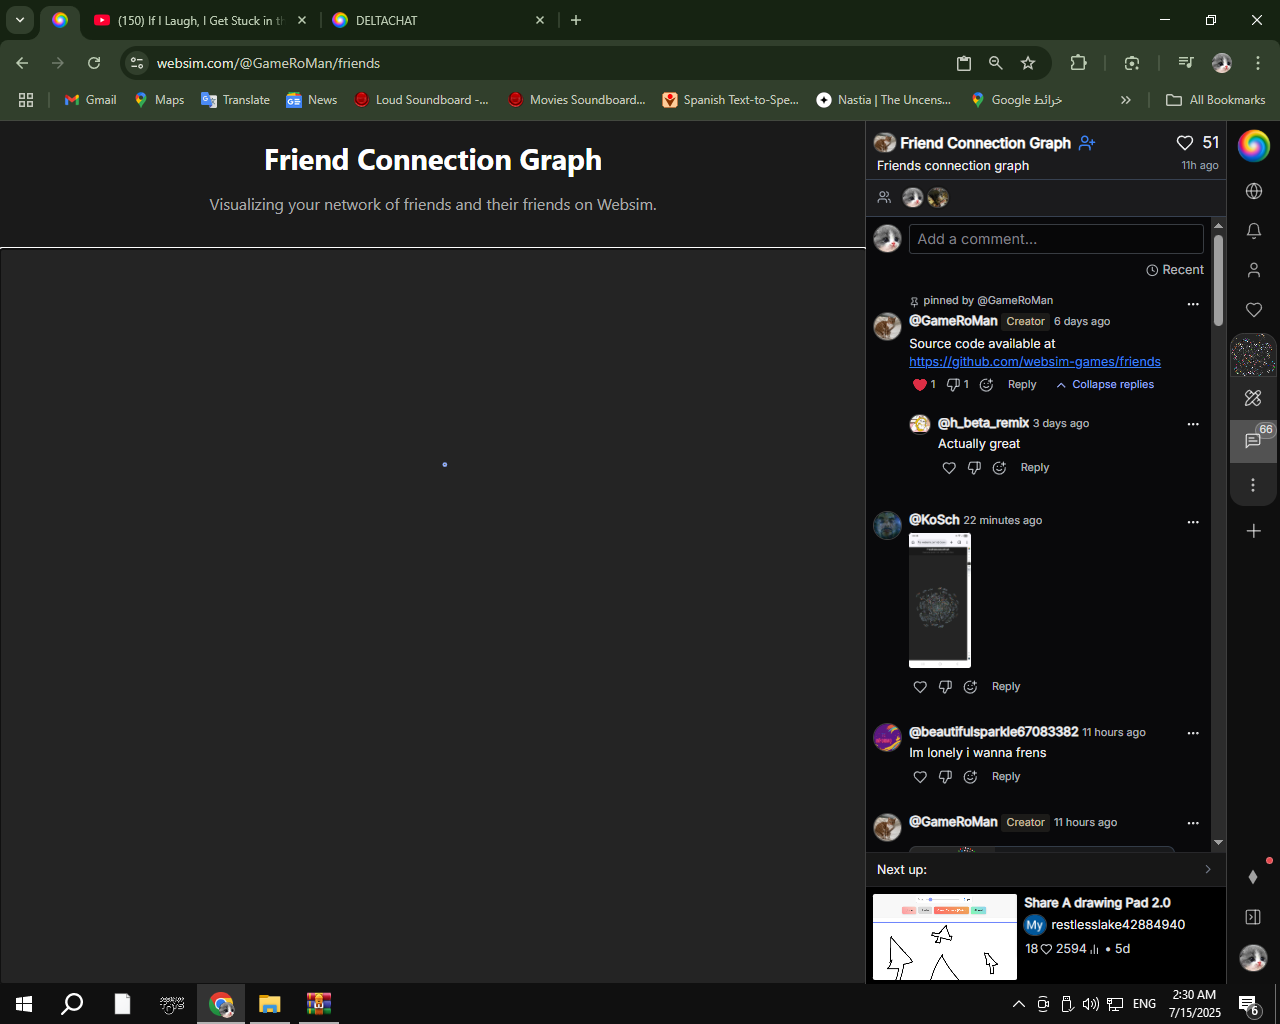This screenshot has width=1280, height=1024.
Task: Open the Websim swirl logo in sidebar
Action: [x=1253, y=146]
